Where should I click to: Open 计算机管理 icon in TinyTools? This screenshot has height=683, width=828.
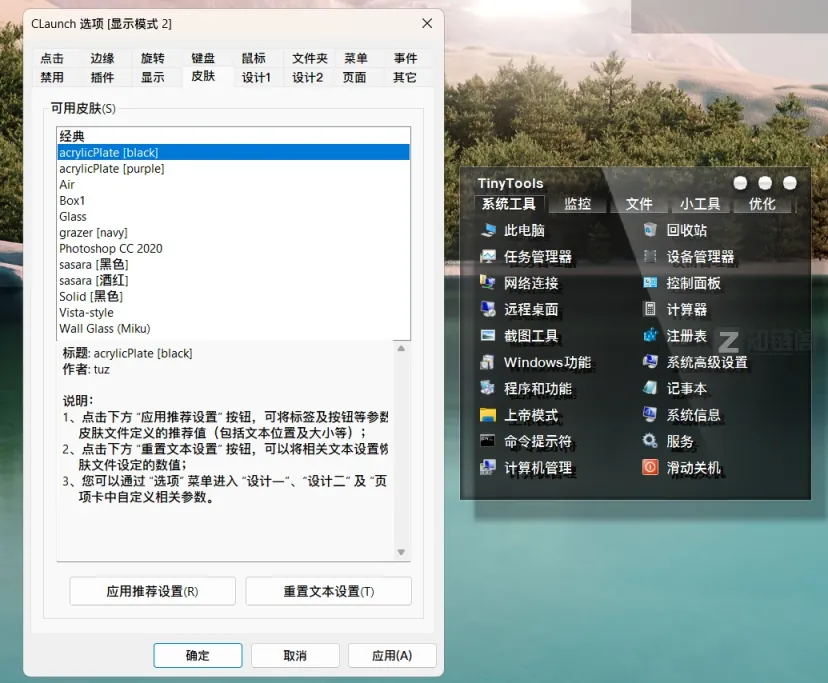pos(488,467)
